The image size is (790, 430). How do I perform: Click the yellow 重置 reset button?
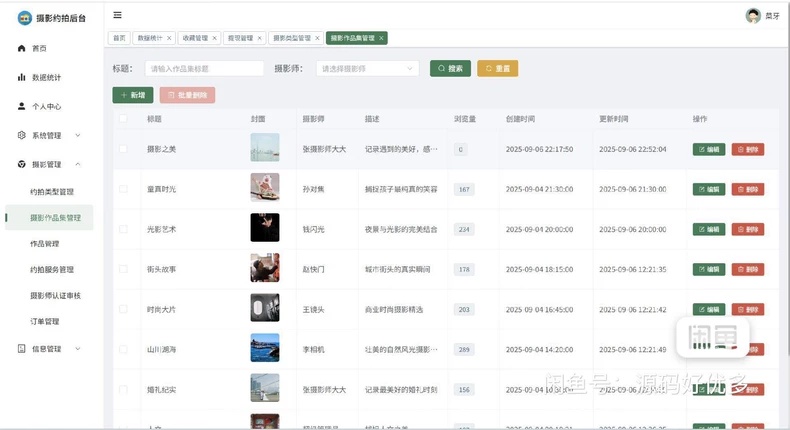point(497,69)
